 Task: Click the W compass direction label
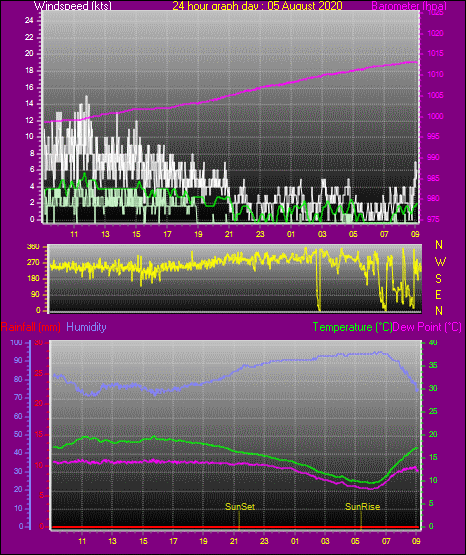click(x=440, y=262)
